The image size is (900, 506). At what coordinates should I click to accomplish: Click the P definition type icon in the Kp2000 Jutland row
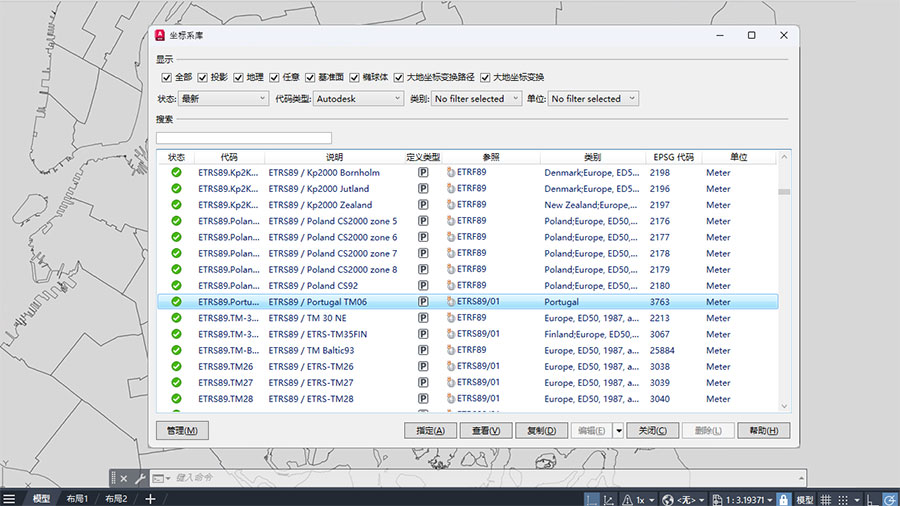click(423, 189)
